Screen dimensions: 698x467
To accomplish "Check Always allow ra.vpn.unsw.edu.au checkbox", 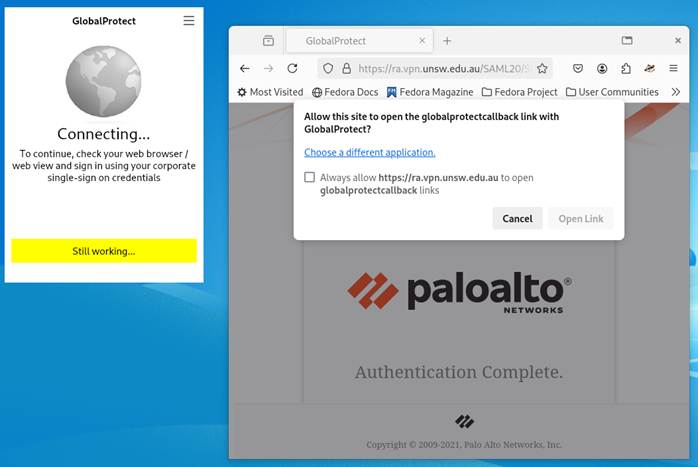I will point(309,177).
